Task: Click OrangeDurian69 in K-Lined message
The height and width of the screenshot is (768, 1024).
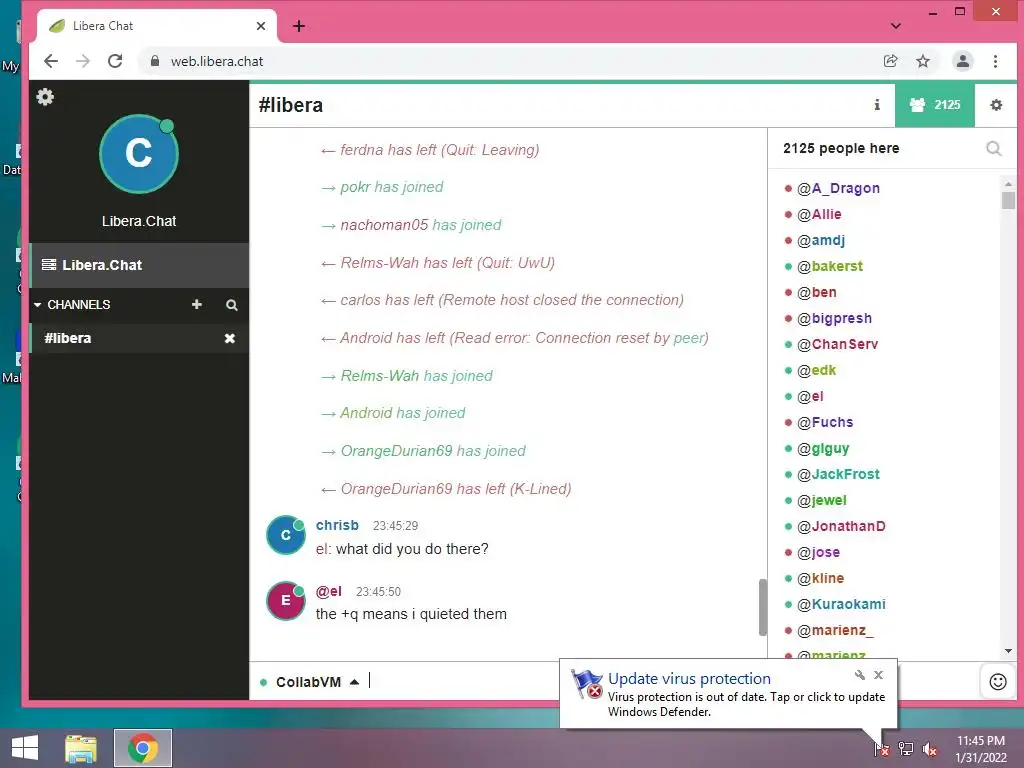Action: [396, 489]
